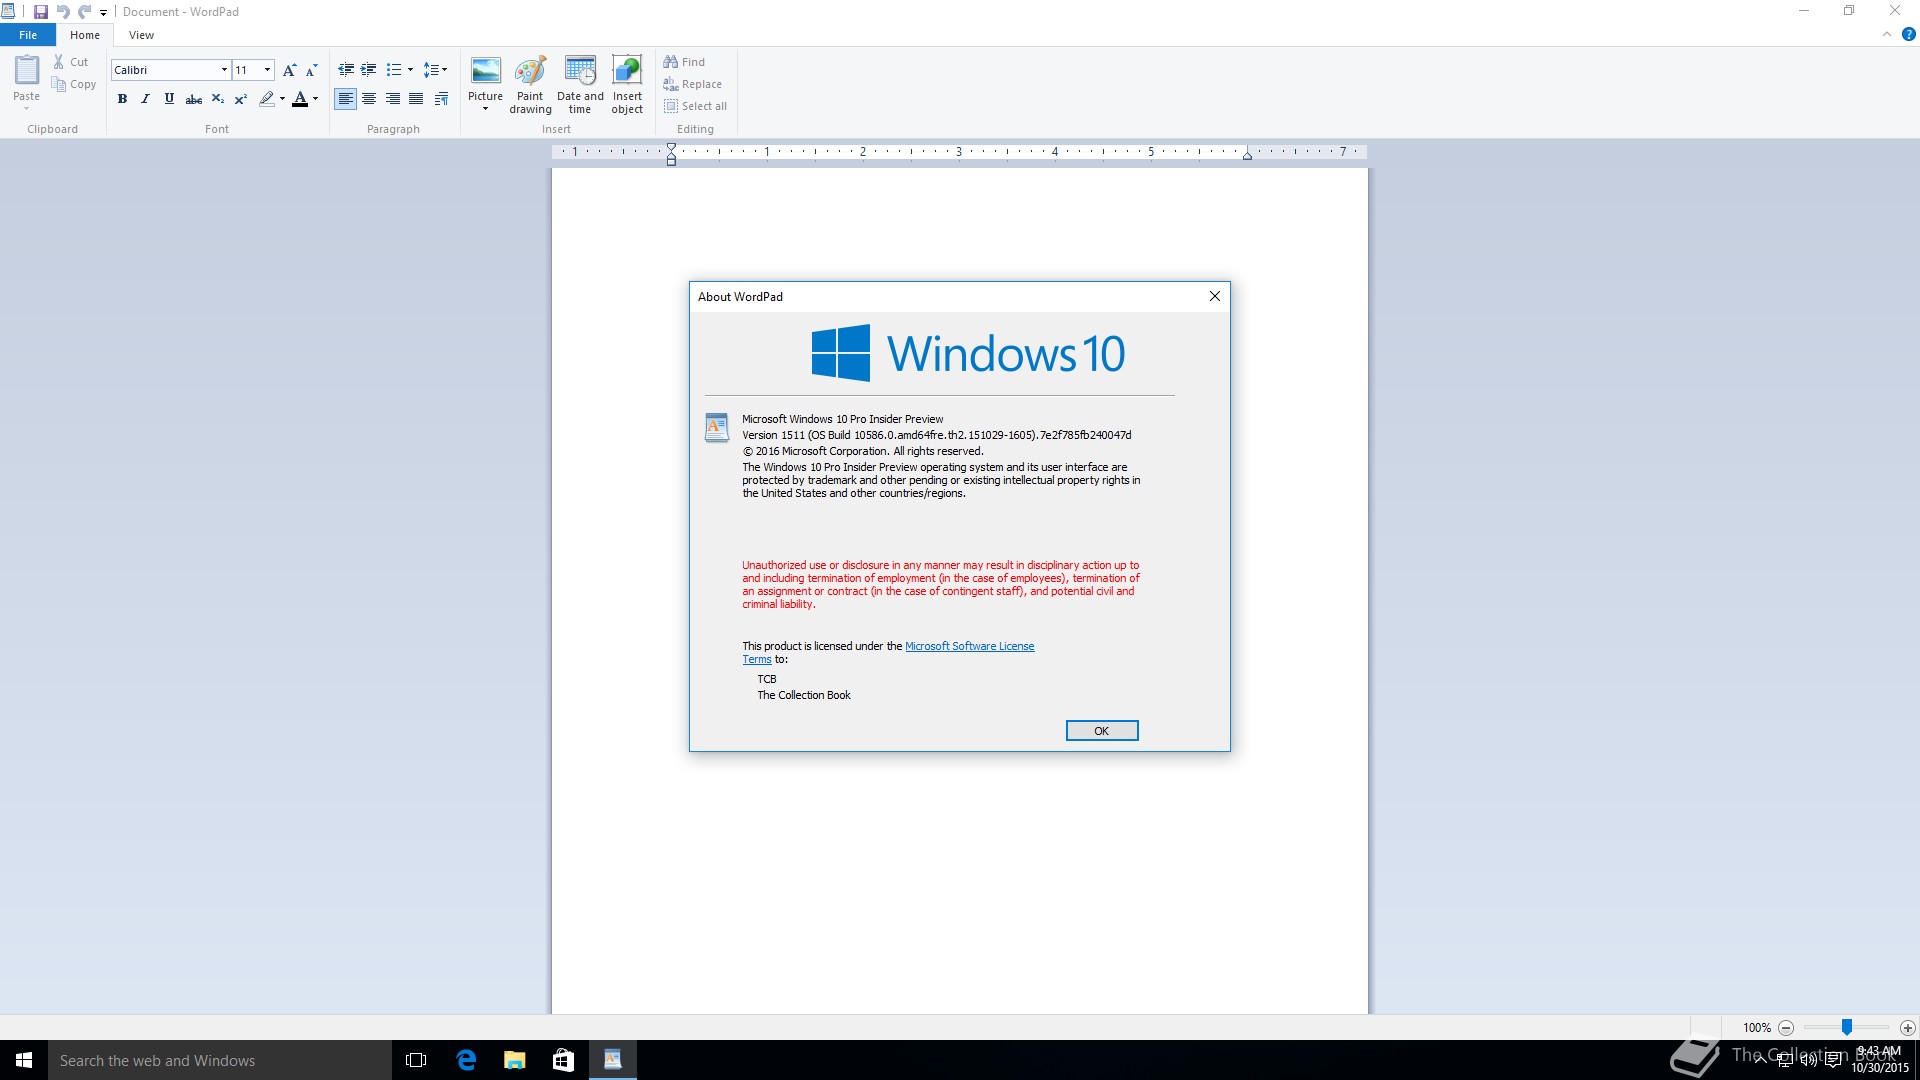Viewport: 1920px width, 1080px height.
Task: Open the line spacing options
Action: 435,70
